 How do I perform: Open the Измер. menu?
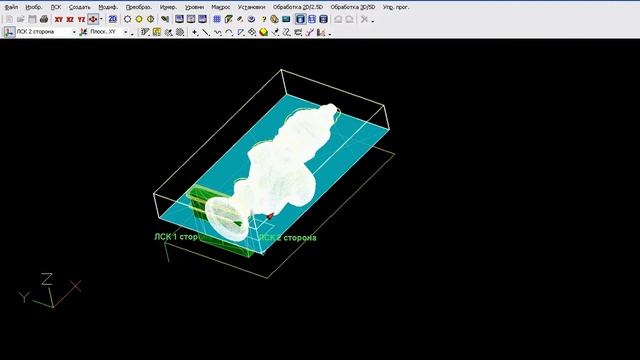168,7
